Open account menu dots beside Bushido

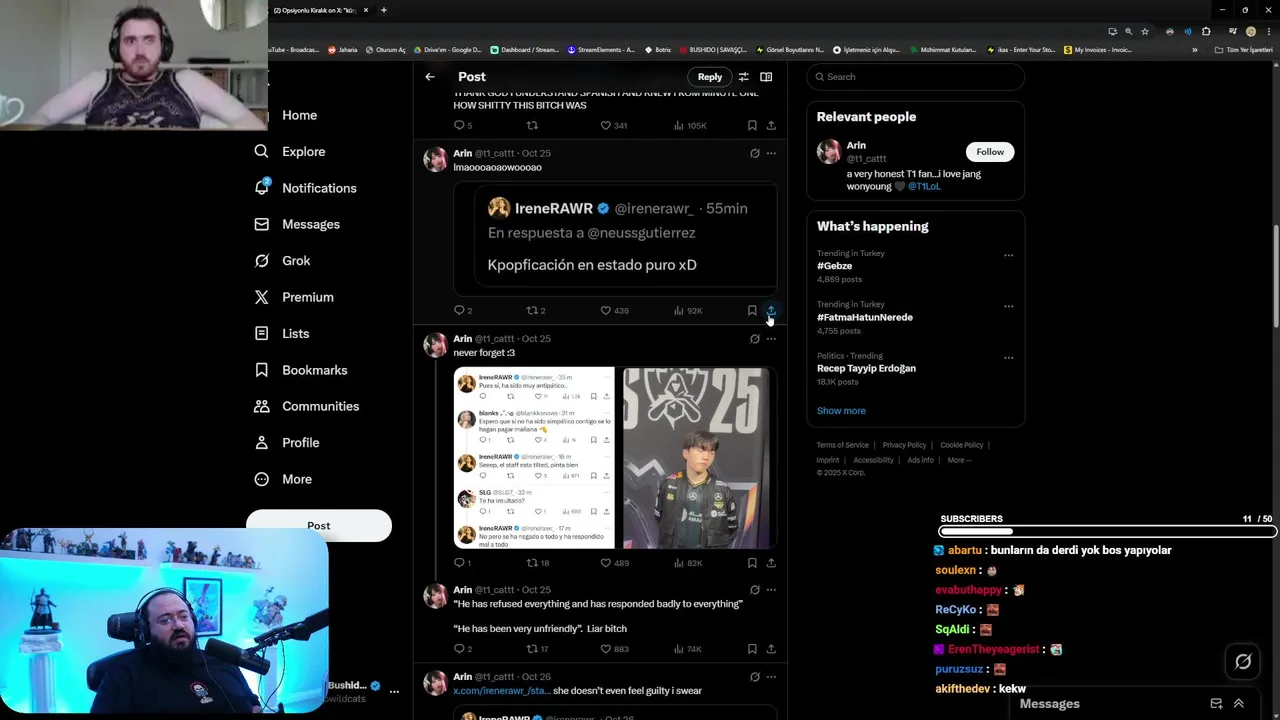coord(394,691)
